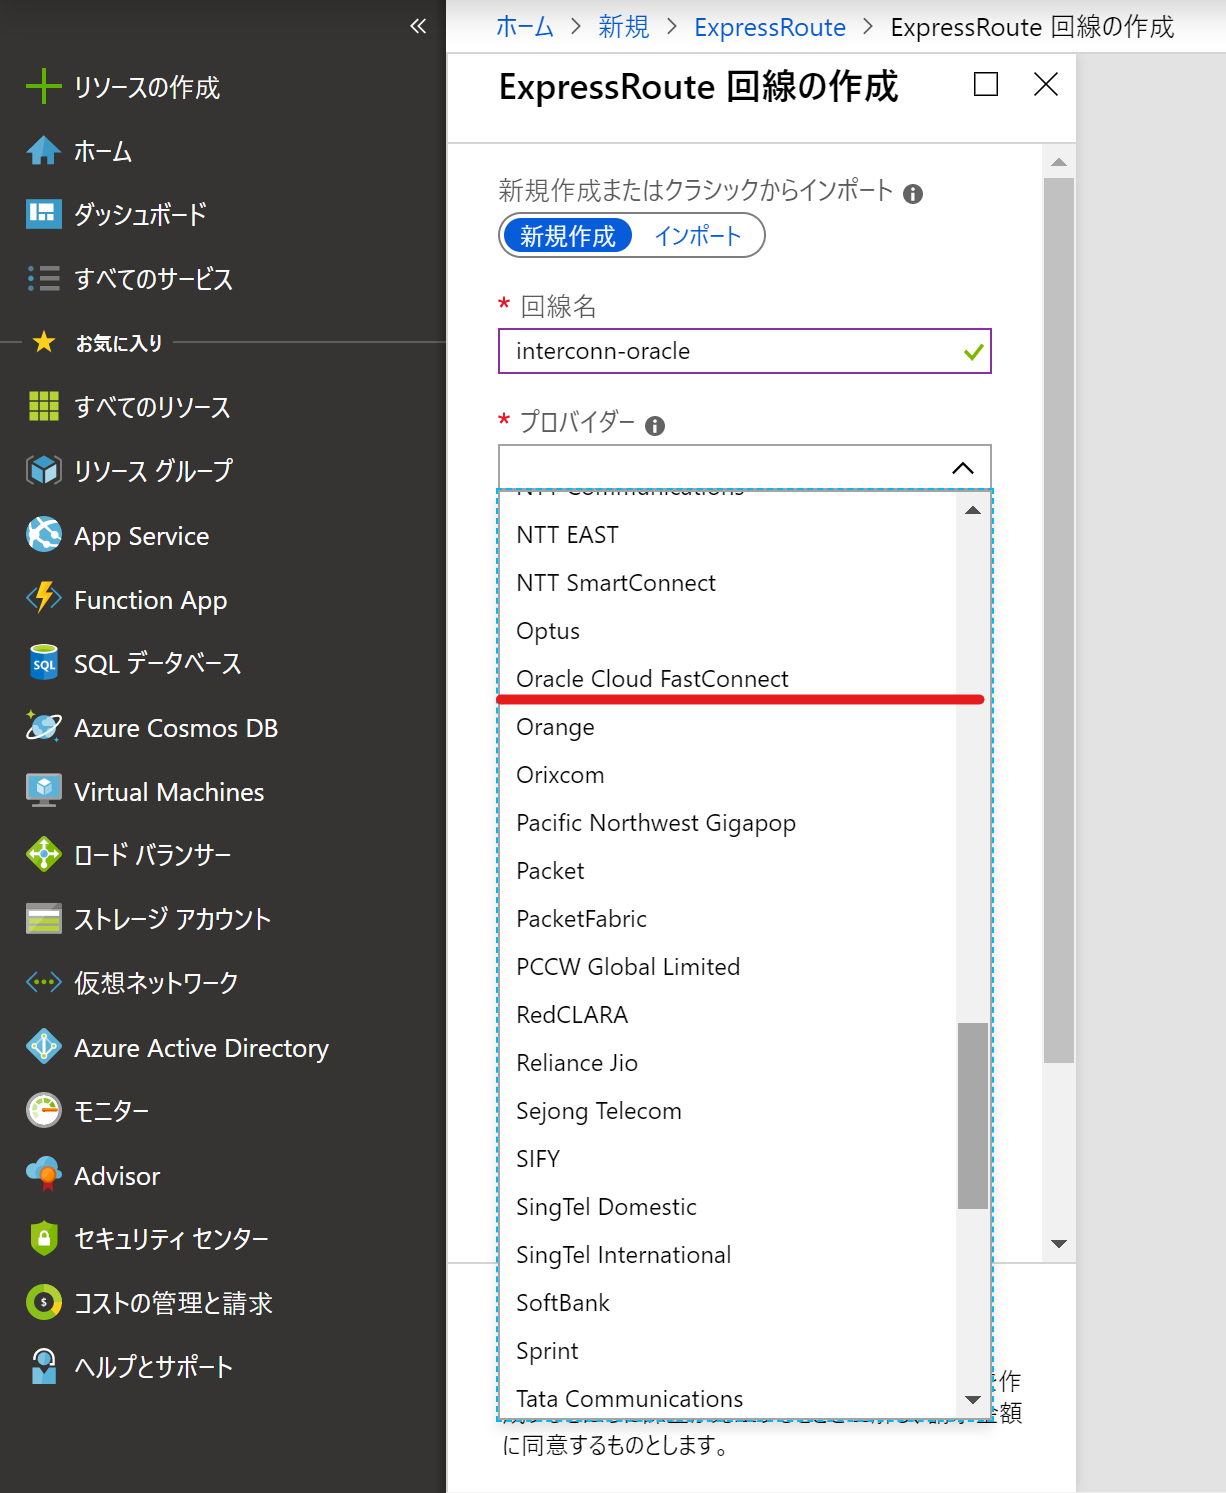Click info icon next to プロバイダー label
The width and height of the screenshot is (1226, 1493).
tap(655, 426)
